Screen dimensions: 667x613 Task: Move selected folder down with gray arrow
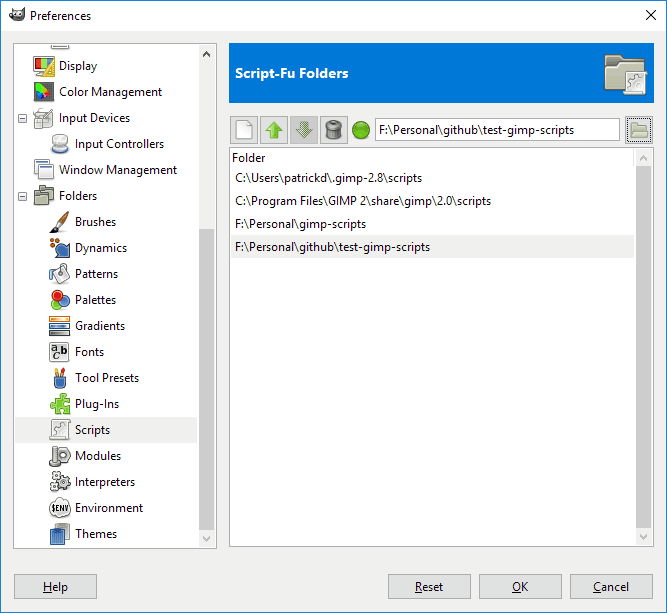(x=303, y=130)
